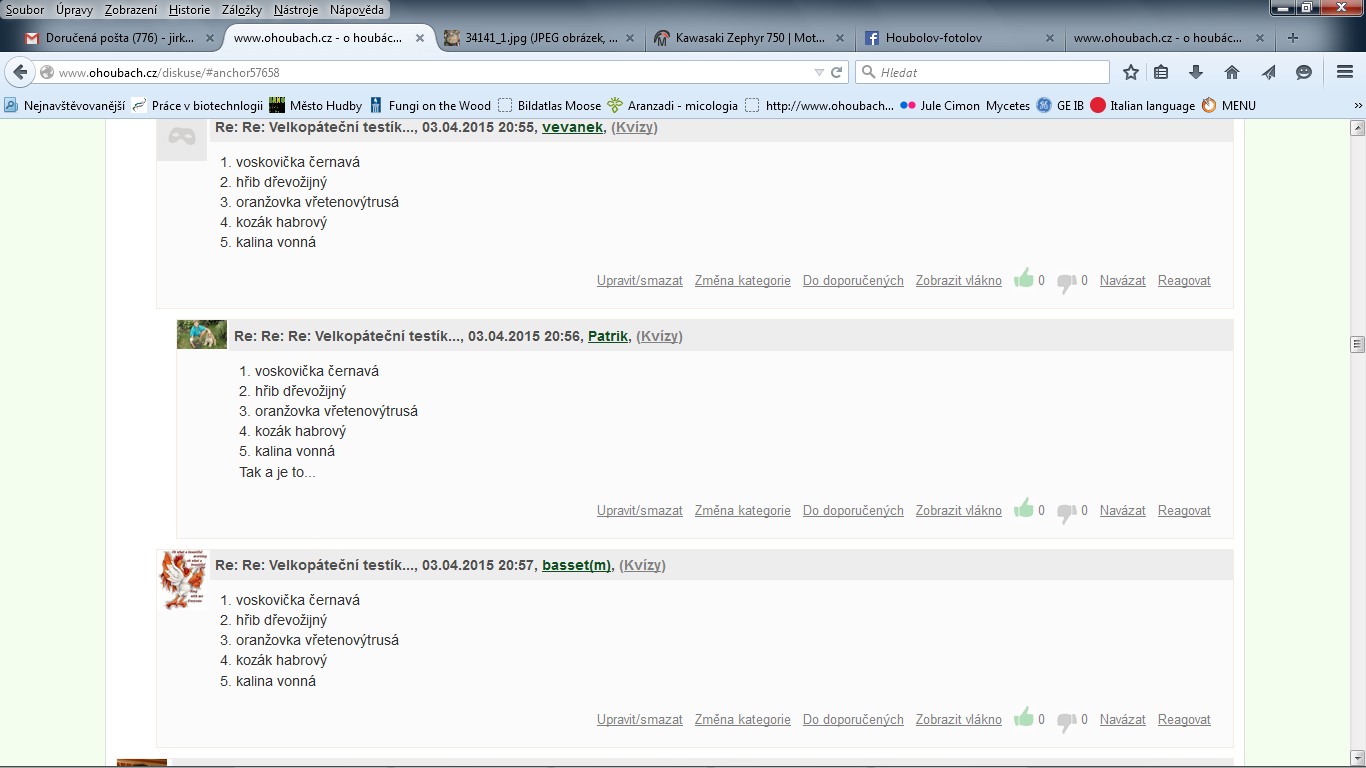Open the Záložky menu
Viewport: 1366px width, 768px height.
242,9
